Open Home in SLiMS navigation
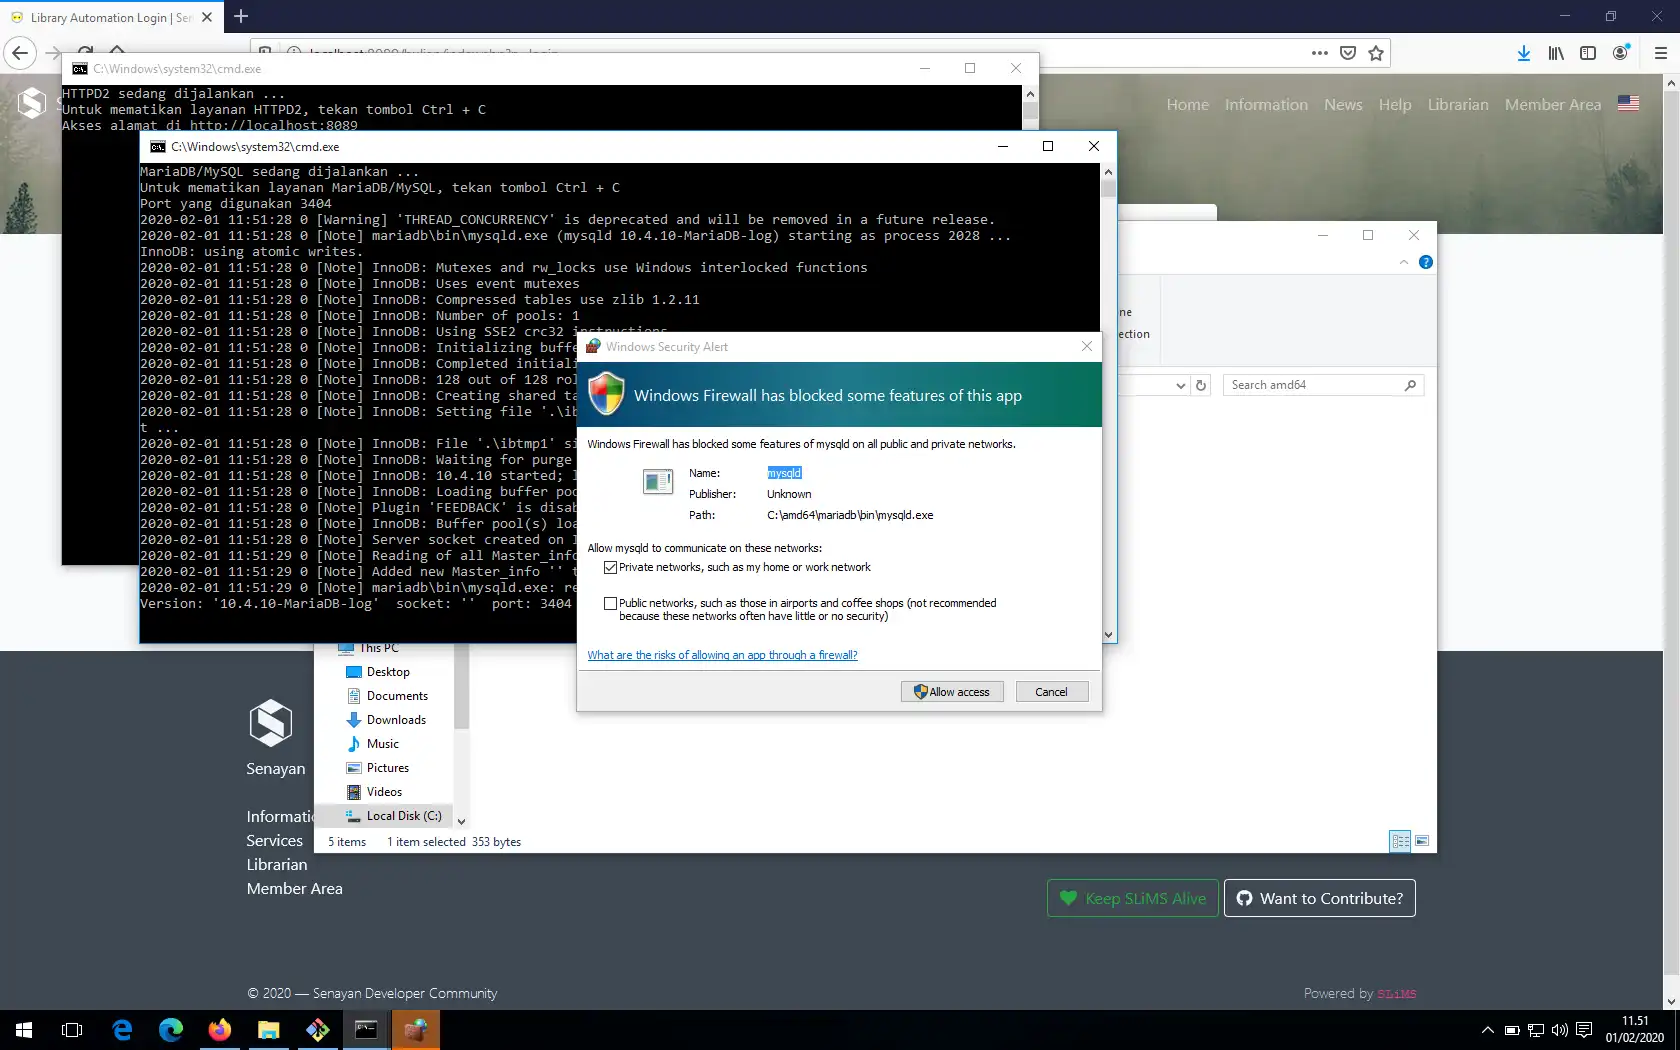1680x1050 pixels. (1187, 104)
